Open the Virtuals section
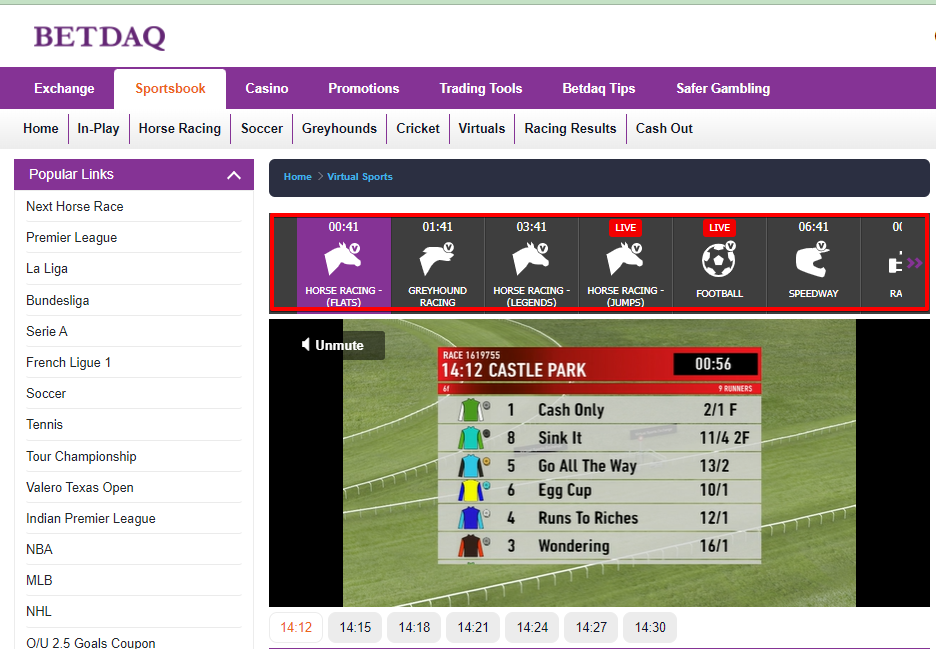 point(482,128)
